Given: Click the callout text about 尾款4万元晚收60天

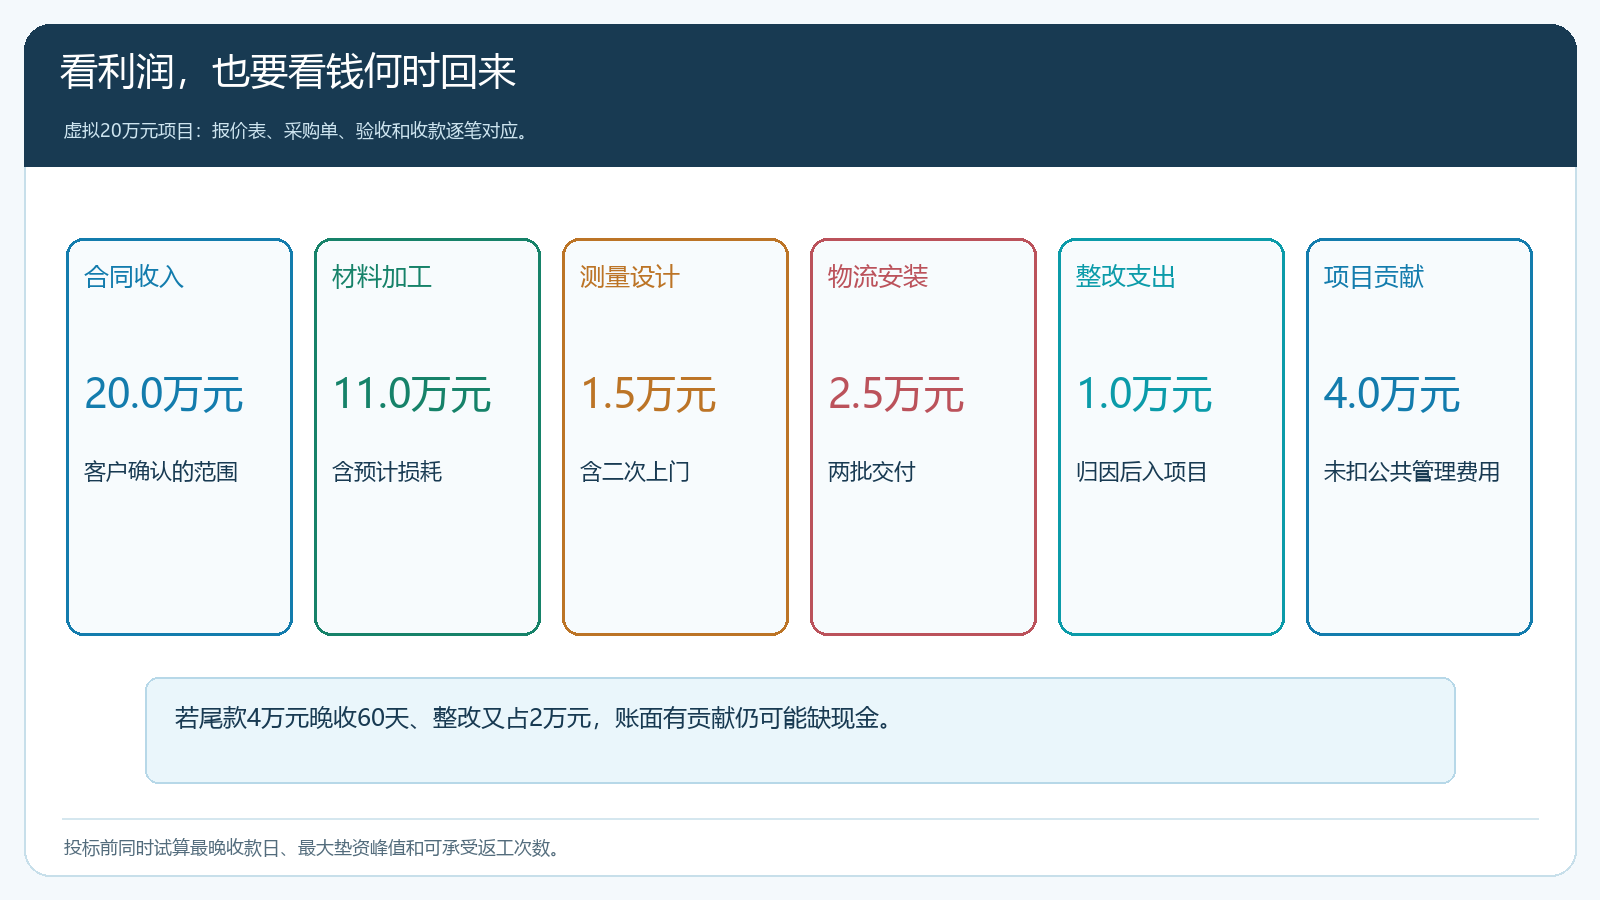Looking at the screenshot, I should point(534,718).
